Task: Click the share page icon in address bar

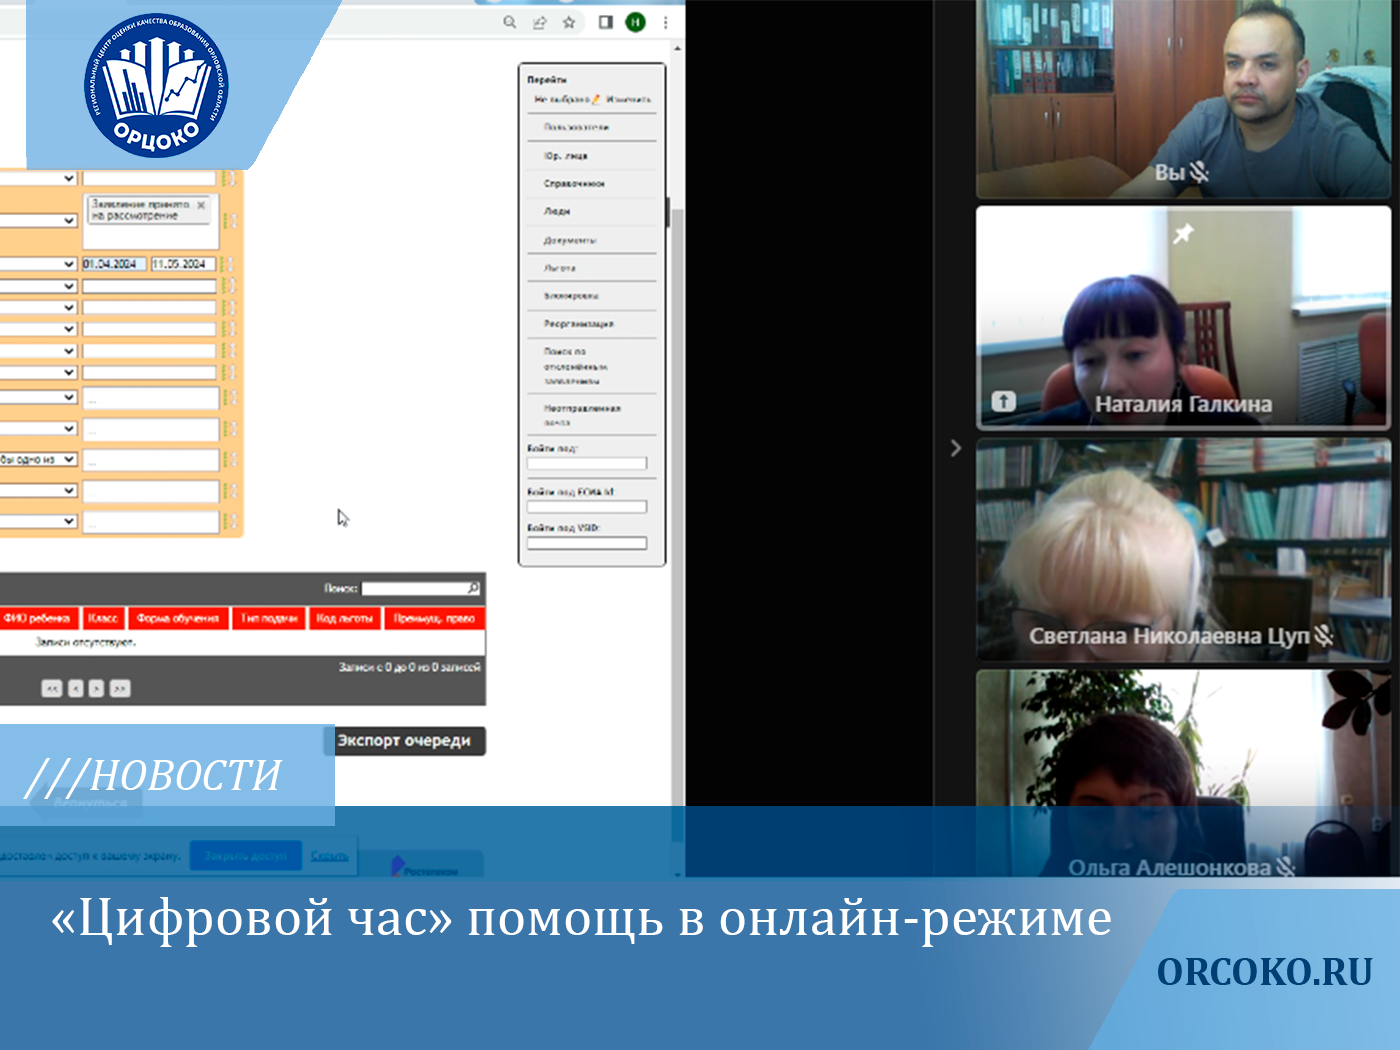Action: (x=540, y=22)
